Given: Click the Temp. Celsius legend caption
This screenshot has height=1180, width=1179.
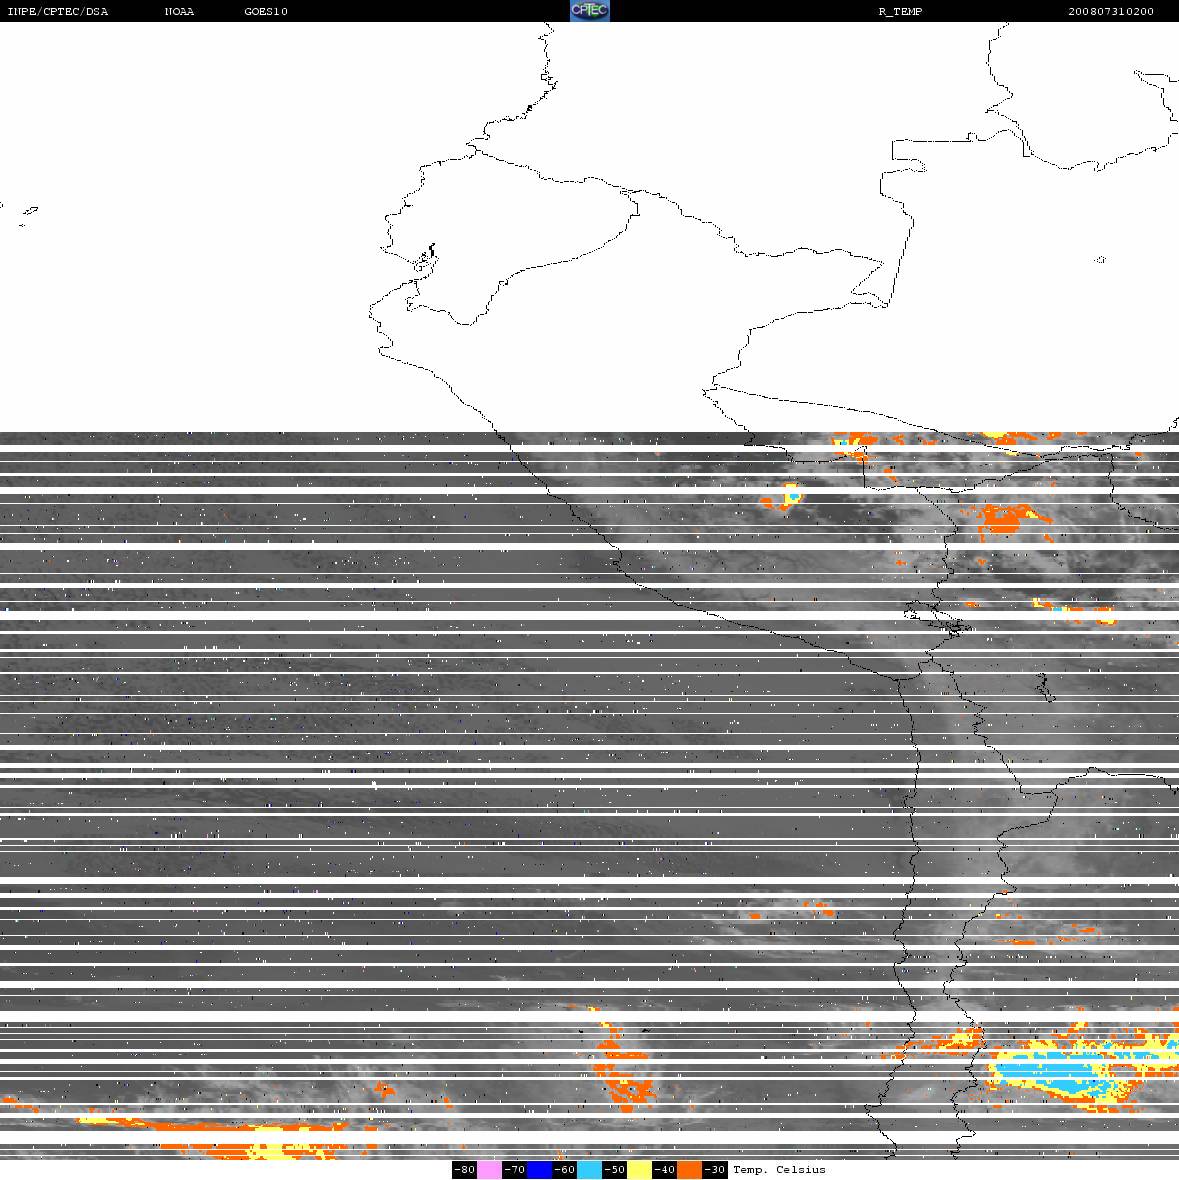Looking at the screenshot, I should 779,1169.
